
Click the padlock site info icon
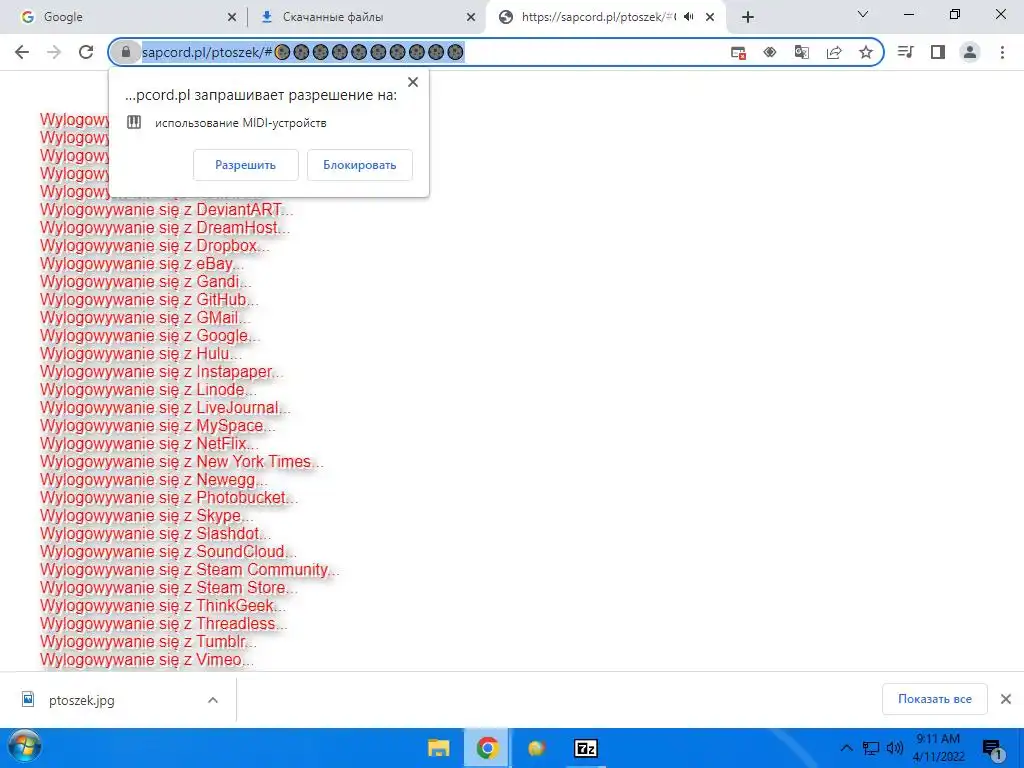126,52
